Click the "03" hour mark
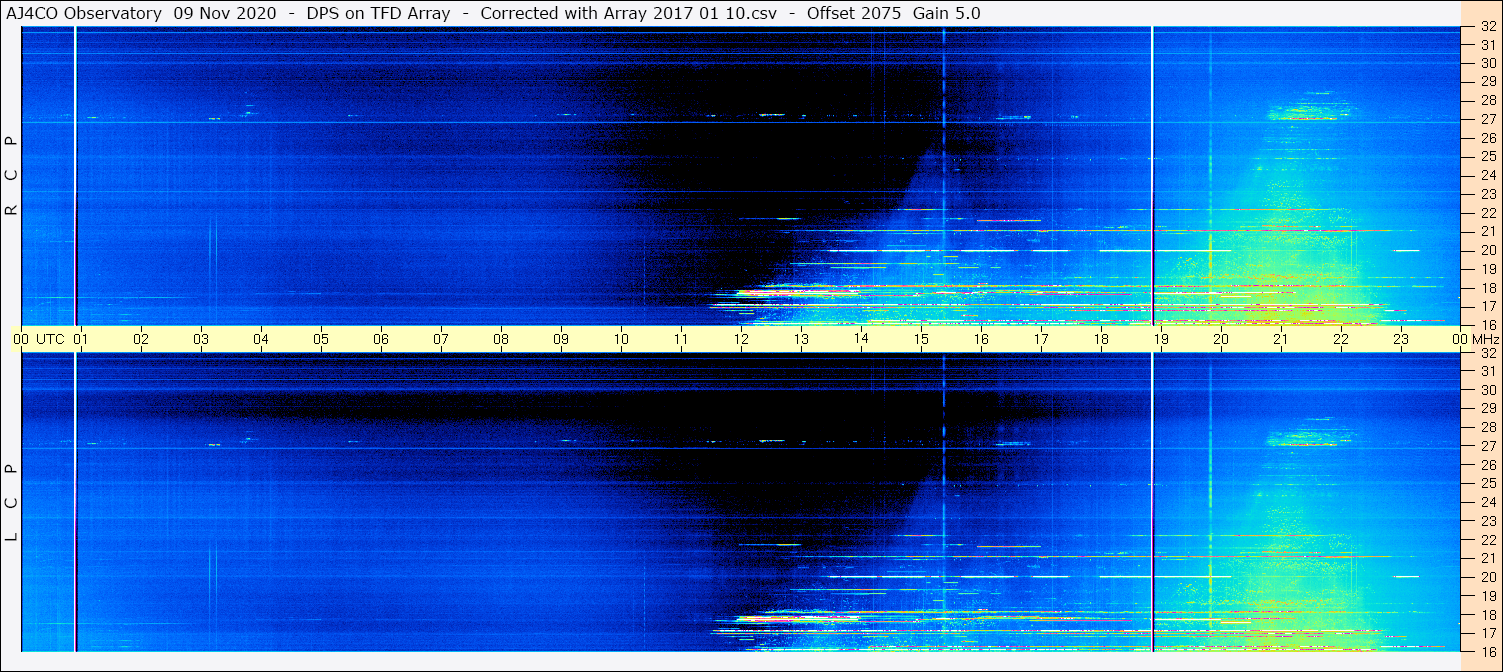Image resolution: width=1503 pixels, height=672 pixels. tap(201, 339)
